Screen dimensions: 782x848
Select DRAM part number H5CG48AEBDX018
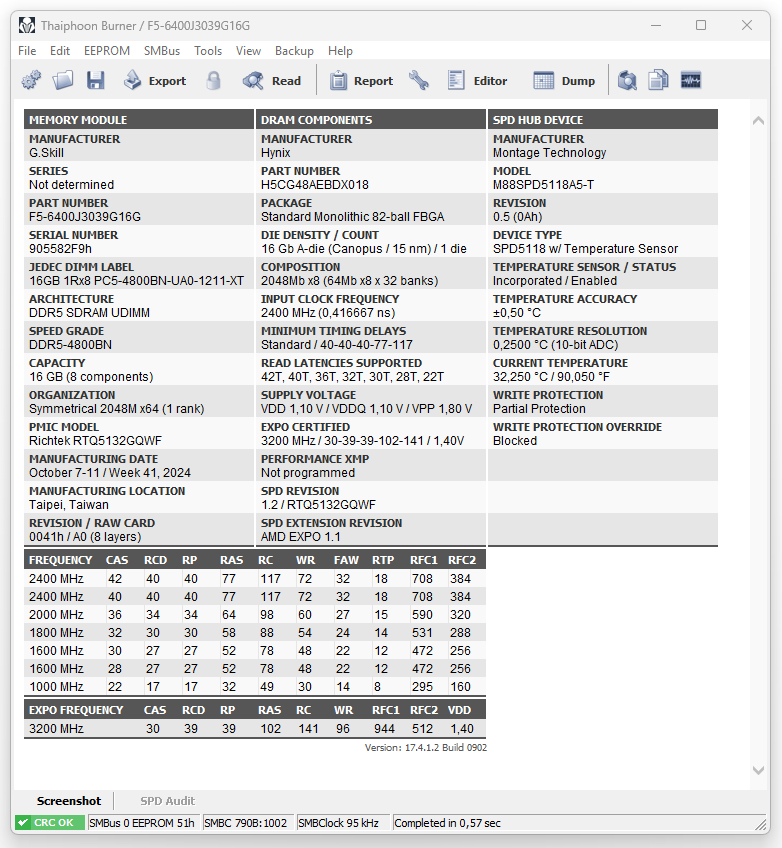(315, 185)
